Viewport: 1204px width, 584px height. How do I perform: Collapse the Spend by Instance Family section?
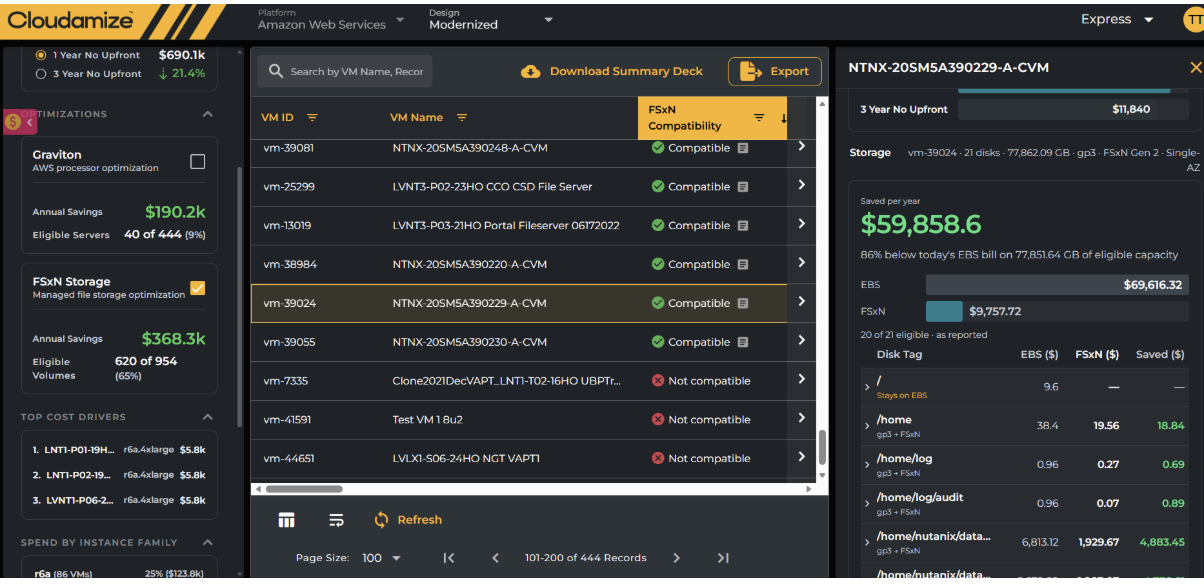[207, 543]
